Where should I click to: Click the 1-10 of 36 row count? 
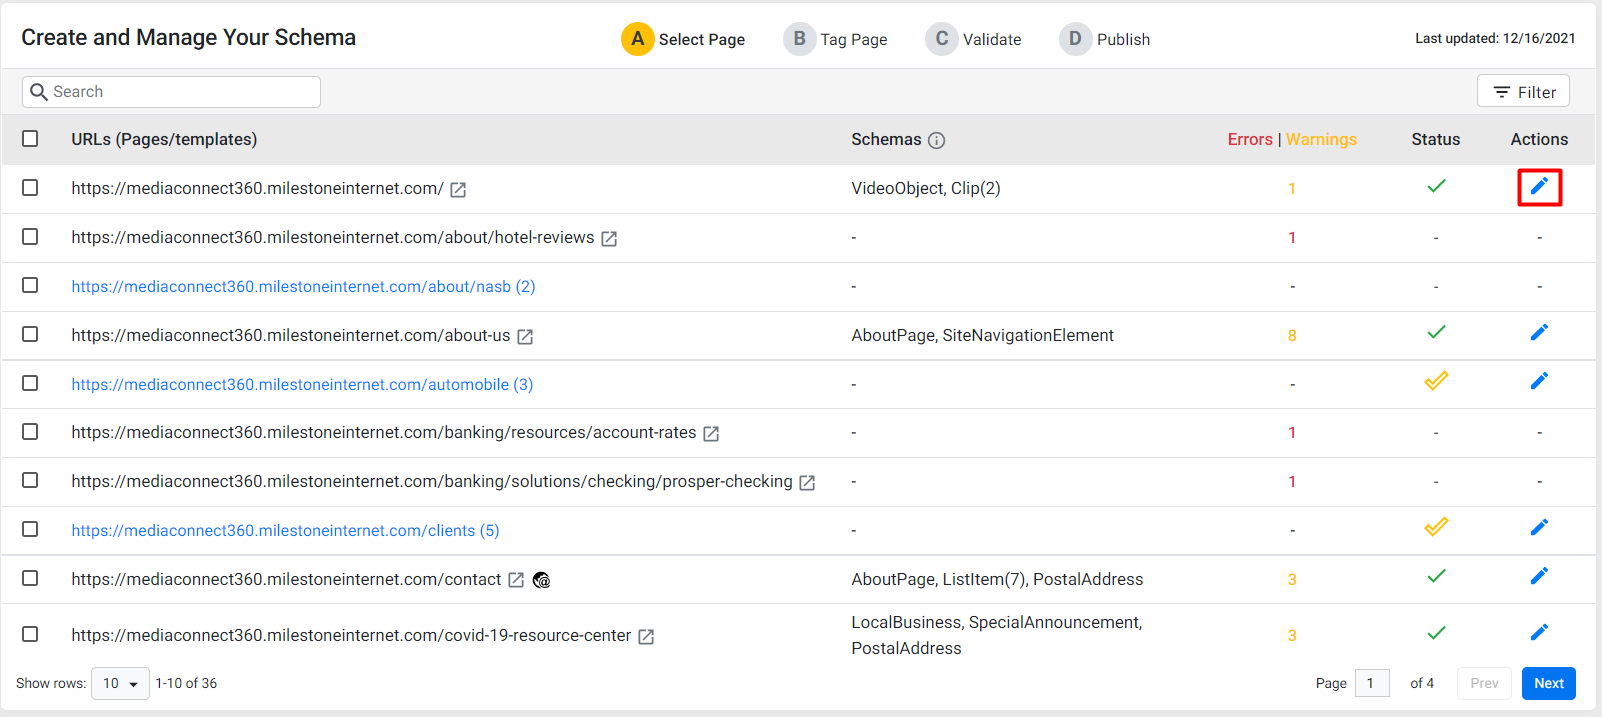pos(186,683)
